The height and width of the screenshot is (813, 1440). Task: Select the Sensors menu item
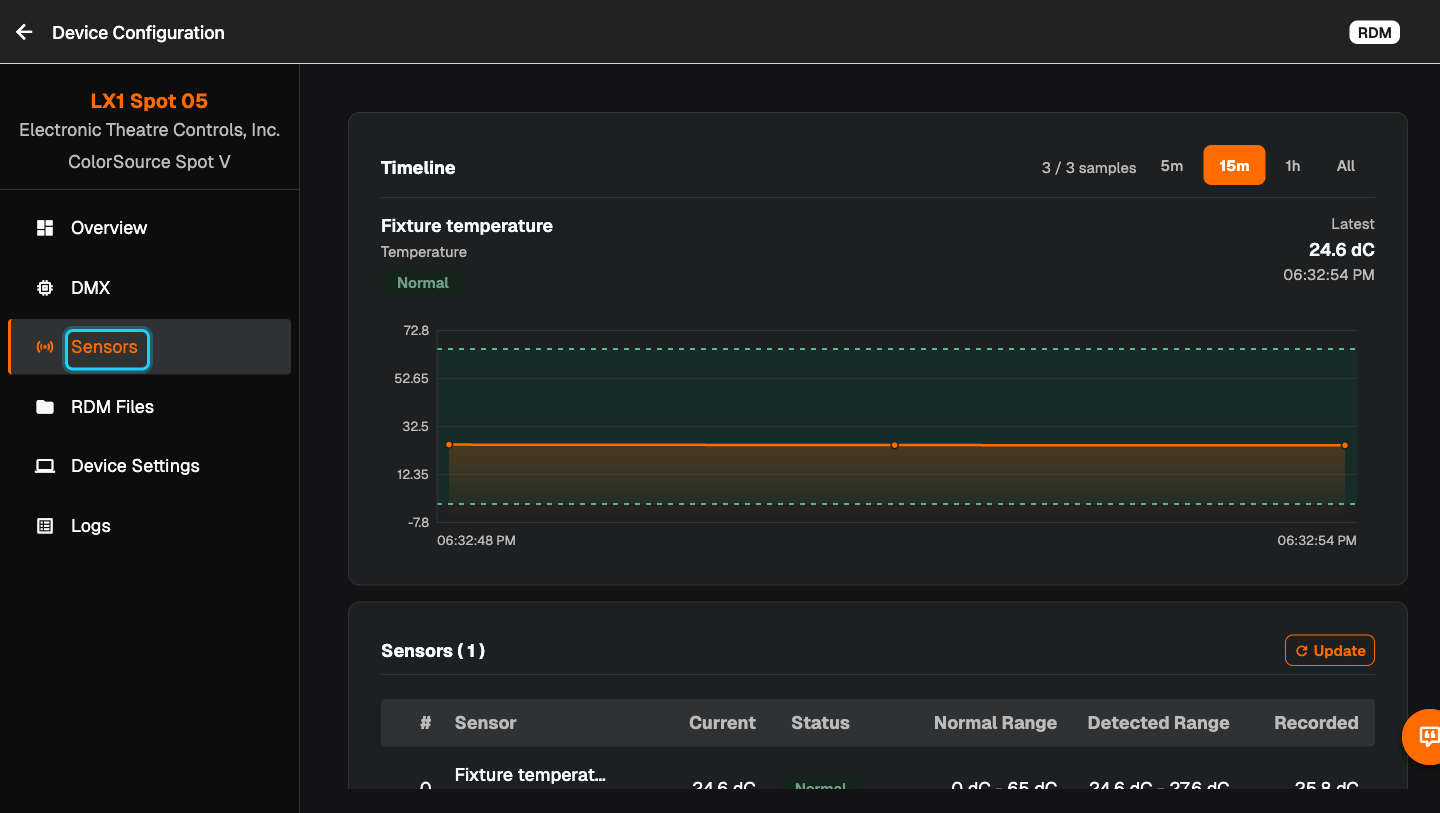(x=149, y=347)
